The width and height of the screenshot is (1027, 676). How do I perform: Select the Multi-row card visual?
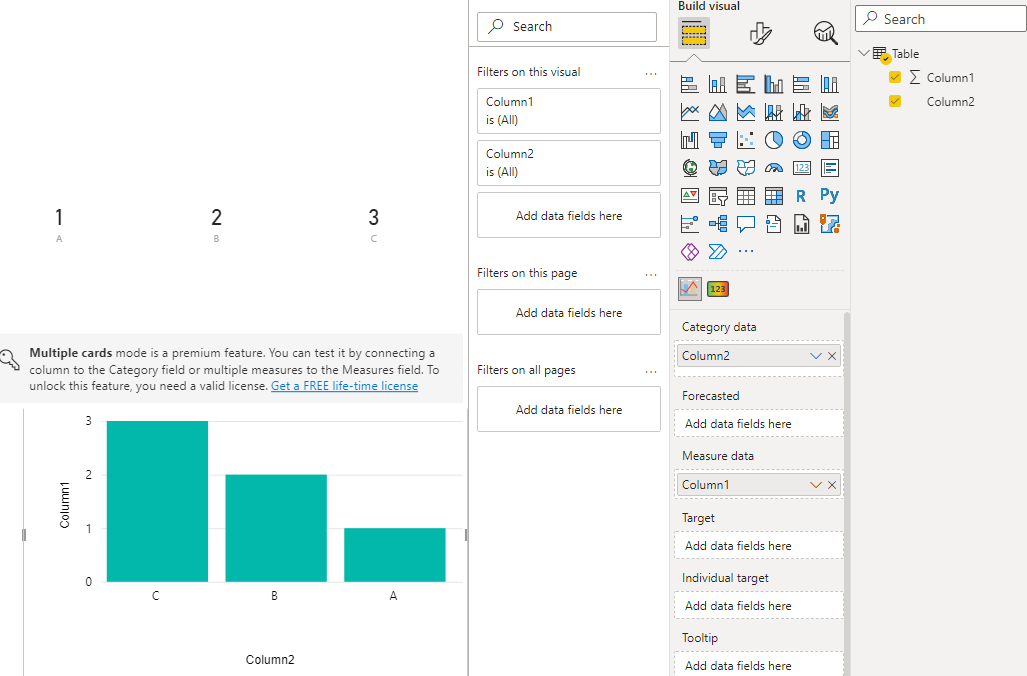(x=830, y=168)
